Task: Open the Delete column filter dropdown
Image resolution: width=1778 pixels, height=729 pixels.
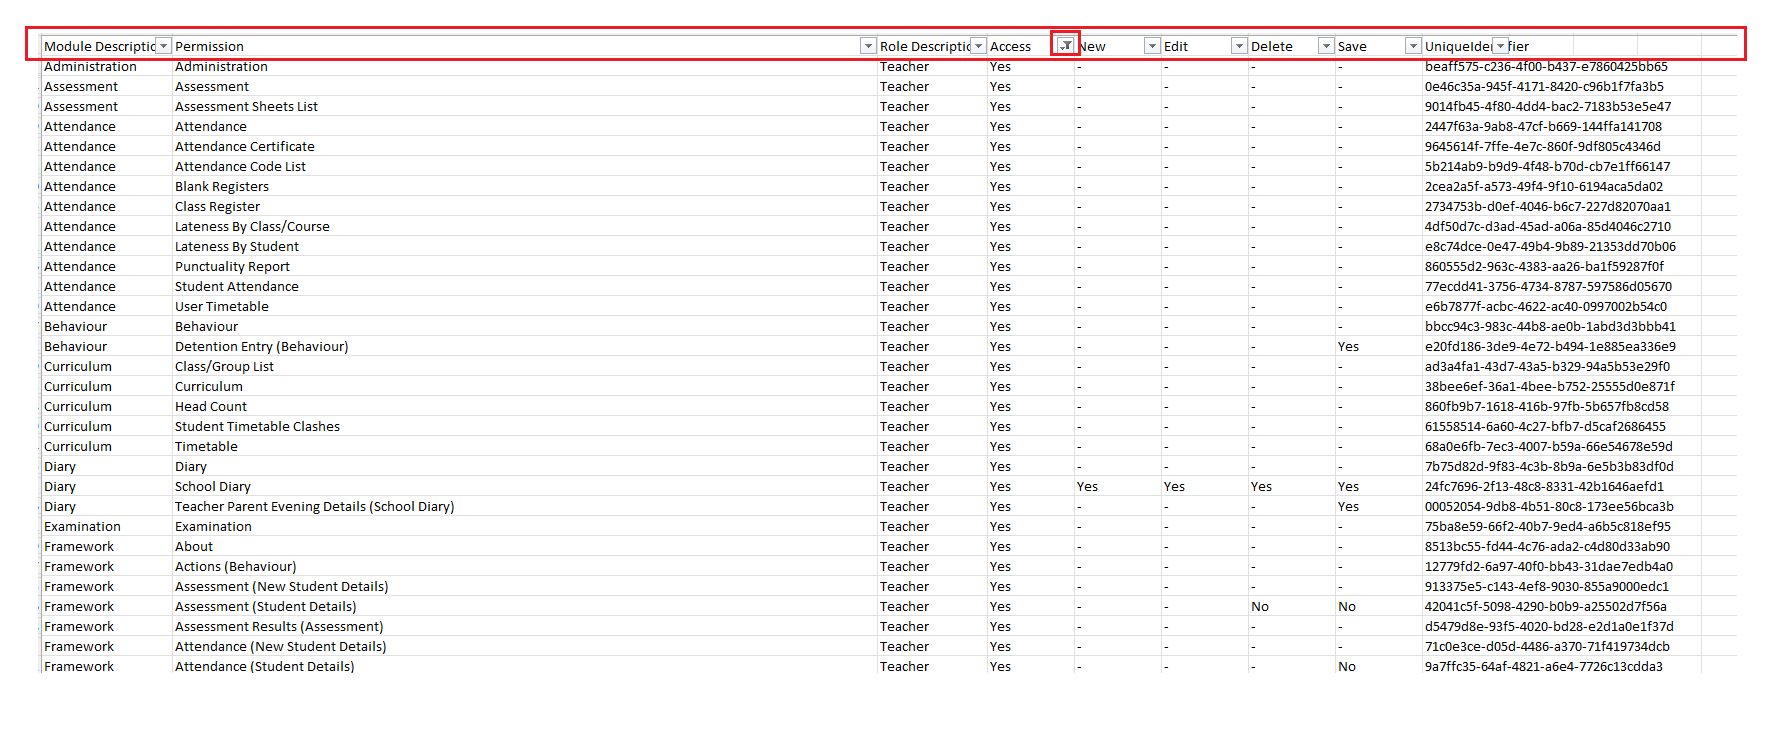Action: click(1326, 46)
